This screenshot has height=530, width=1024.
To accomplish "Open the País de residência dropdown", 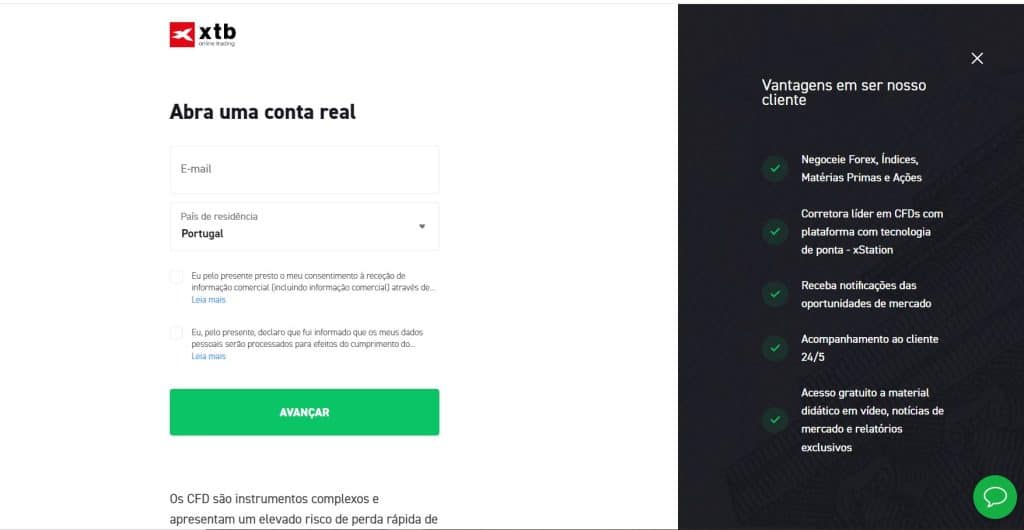I will click(x=304, y=226).
